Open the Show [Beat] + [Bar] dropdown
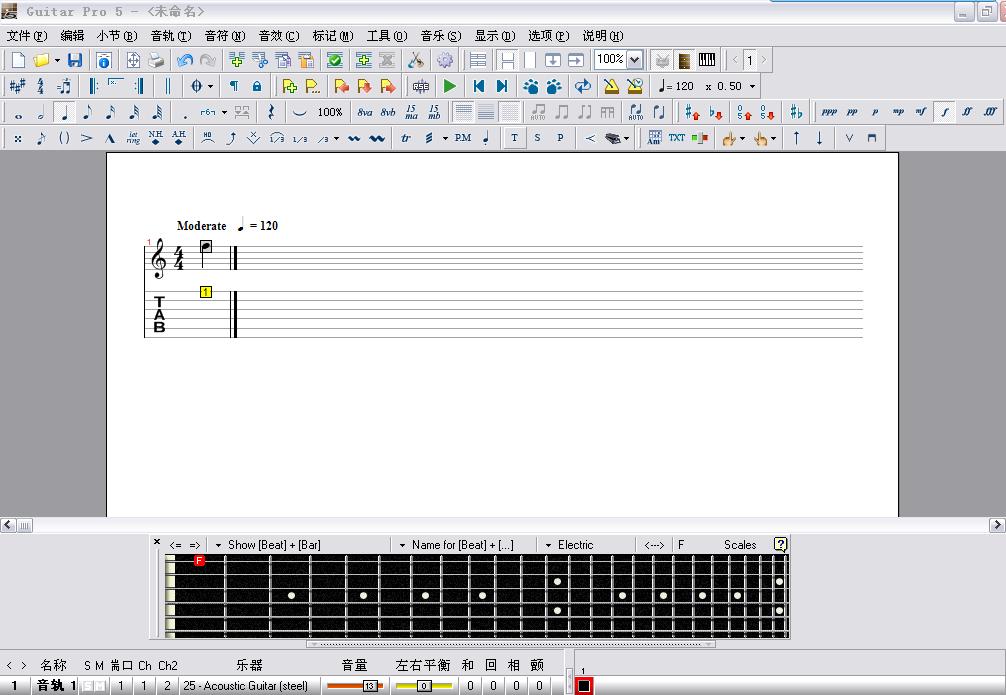The height and width of the screenshot is (695, 1006). [x=219, y=545]
